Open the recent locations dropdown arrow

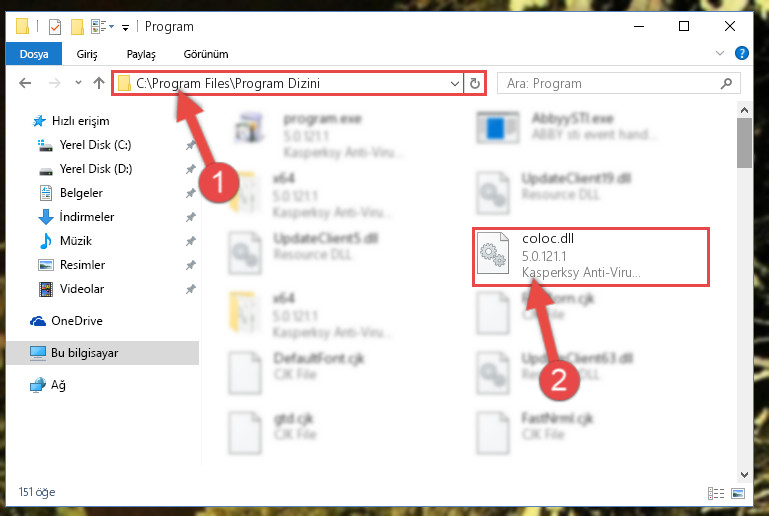[x=78, y=83]
